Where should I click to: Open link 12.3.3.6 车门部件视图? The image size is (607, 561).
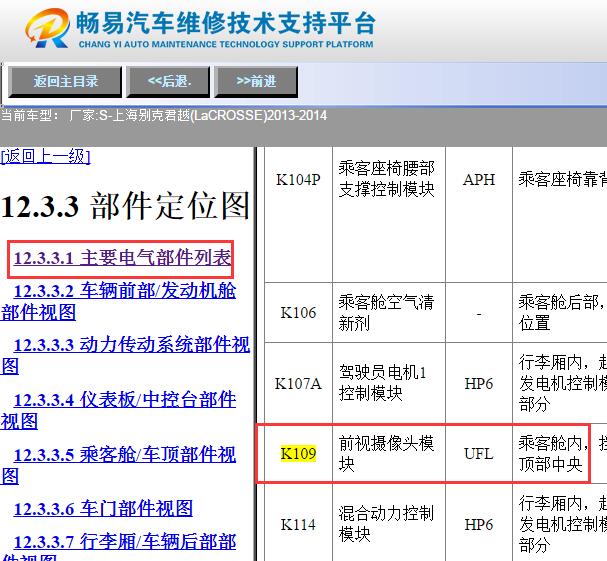tap(103, 509)
